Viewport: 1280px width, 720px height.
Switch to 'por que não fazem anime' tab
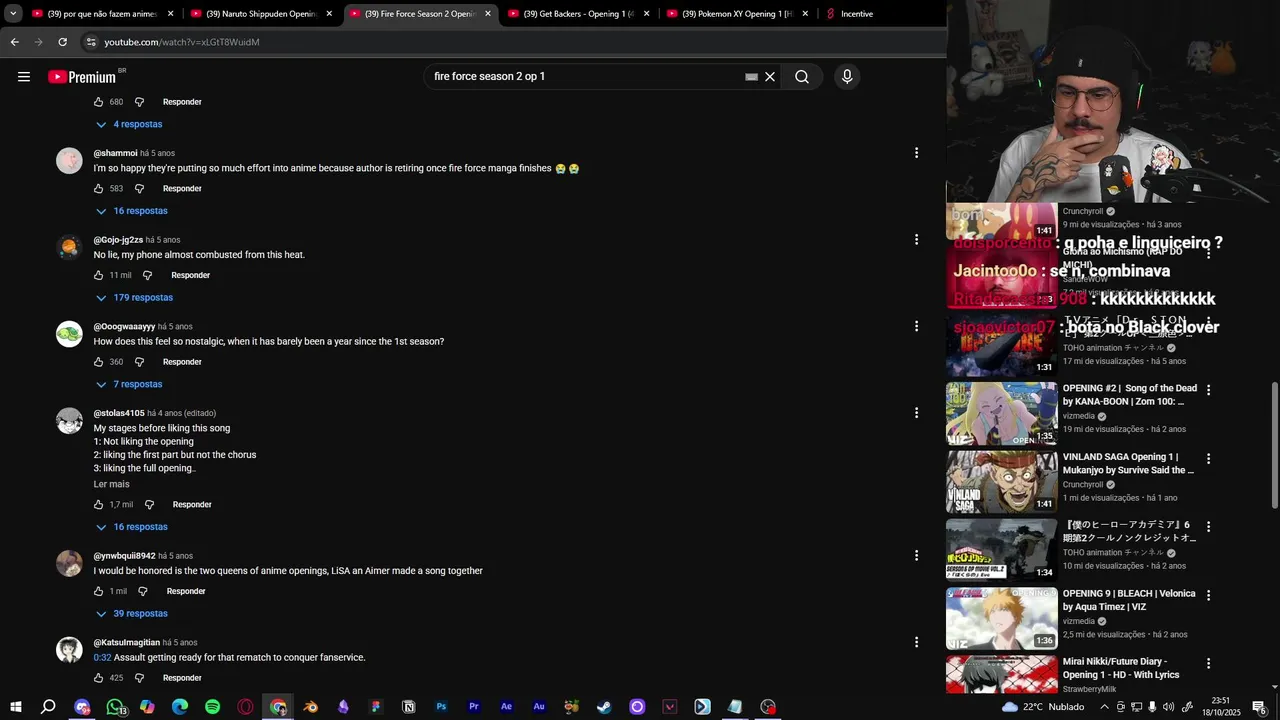click(x=104, y=14)
